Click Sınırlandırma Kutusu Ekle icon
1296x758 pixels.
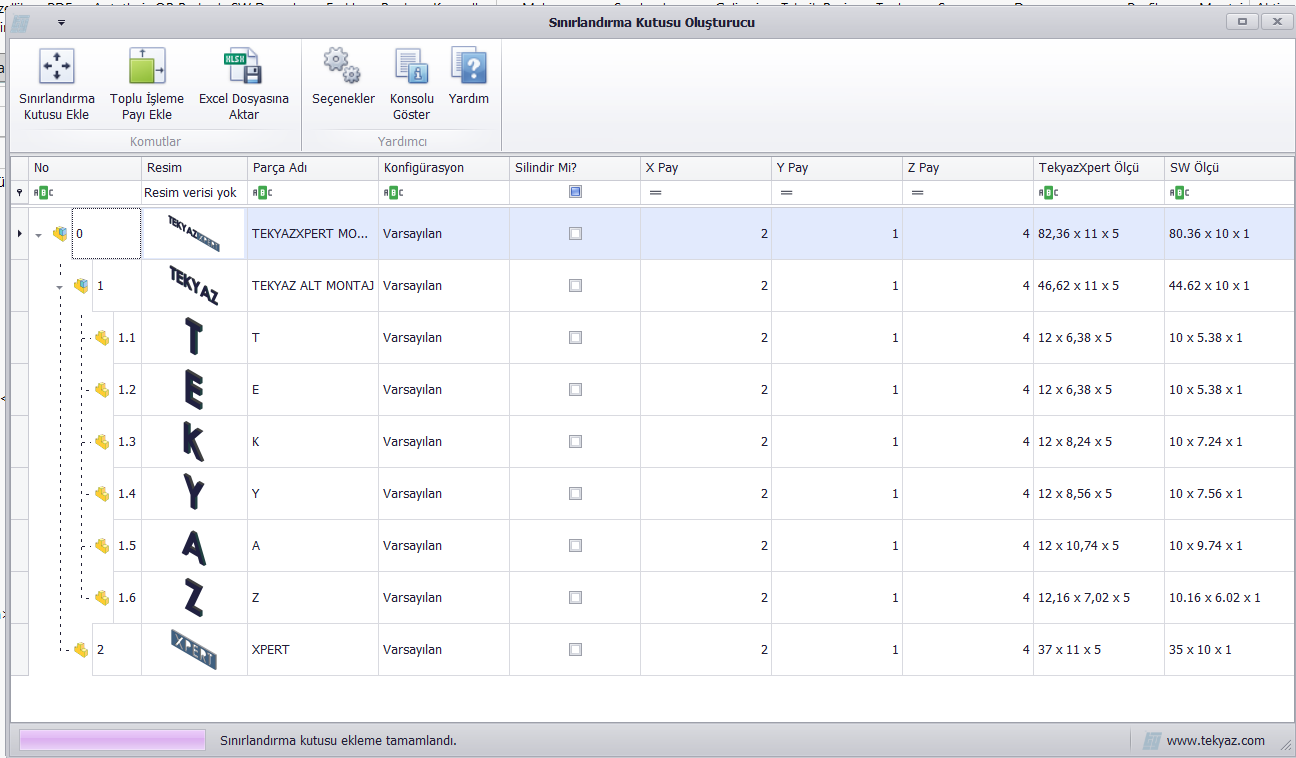[57, 66]
